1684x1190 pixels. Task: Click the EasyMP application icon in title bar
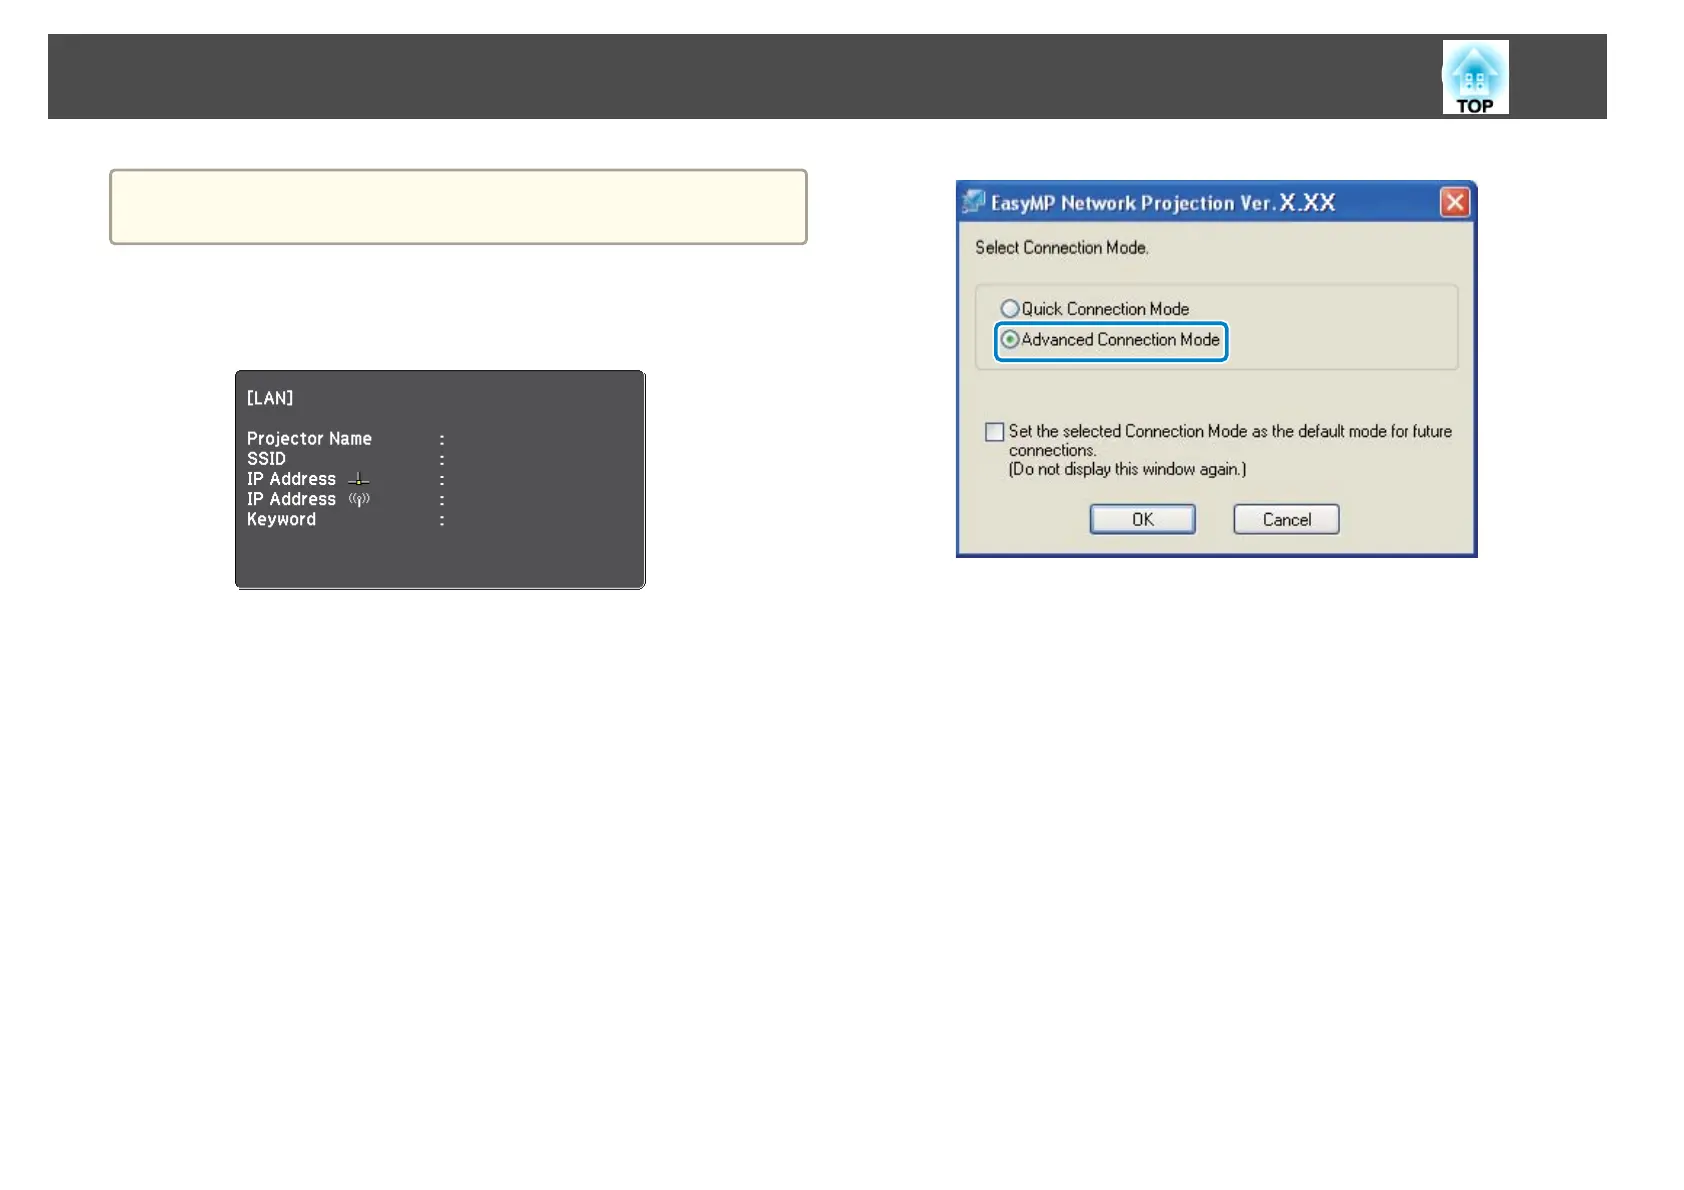(x=974, y=202)
